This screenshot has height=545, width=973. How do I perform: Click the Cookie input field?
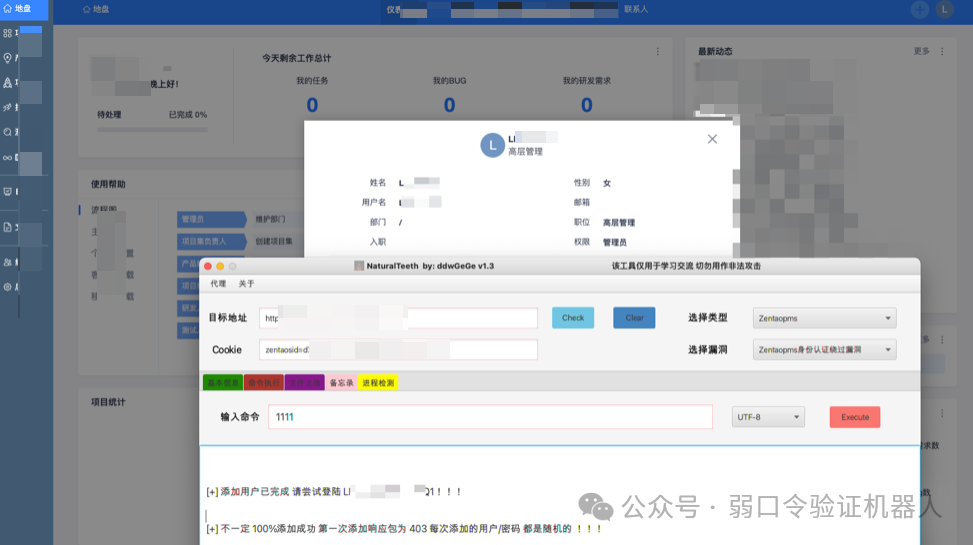(x=398, y=349)
